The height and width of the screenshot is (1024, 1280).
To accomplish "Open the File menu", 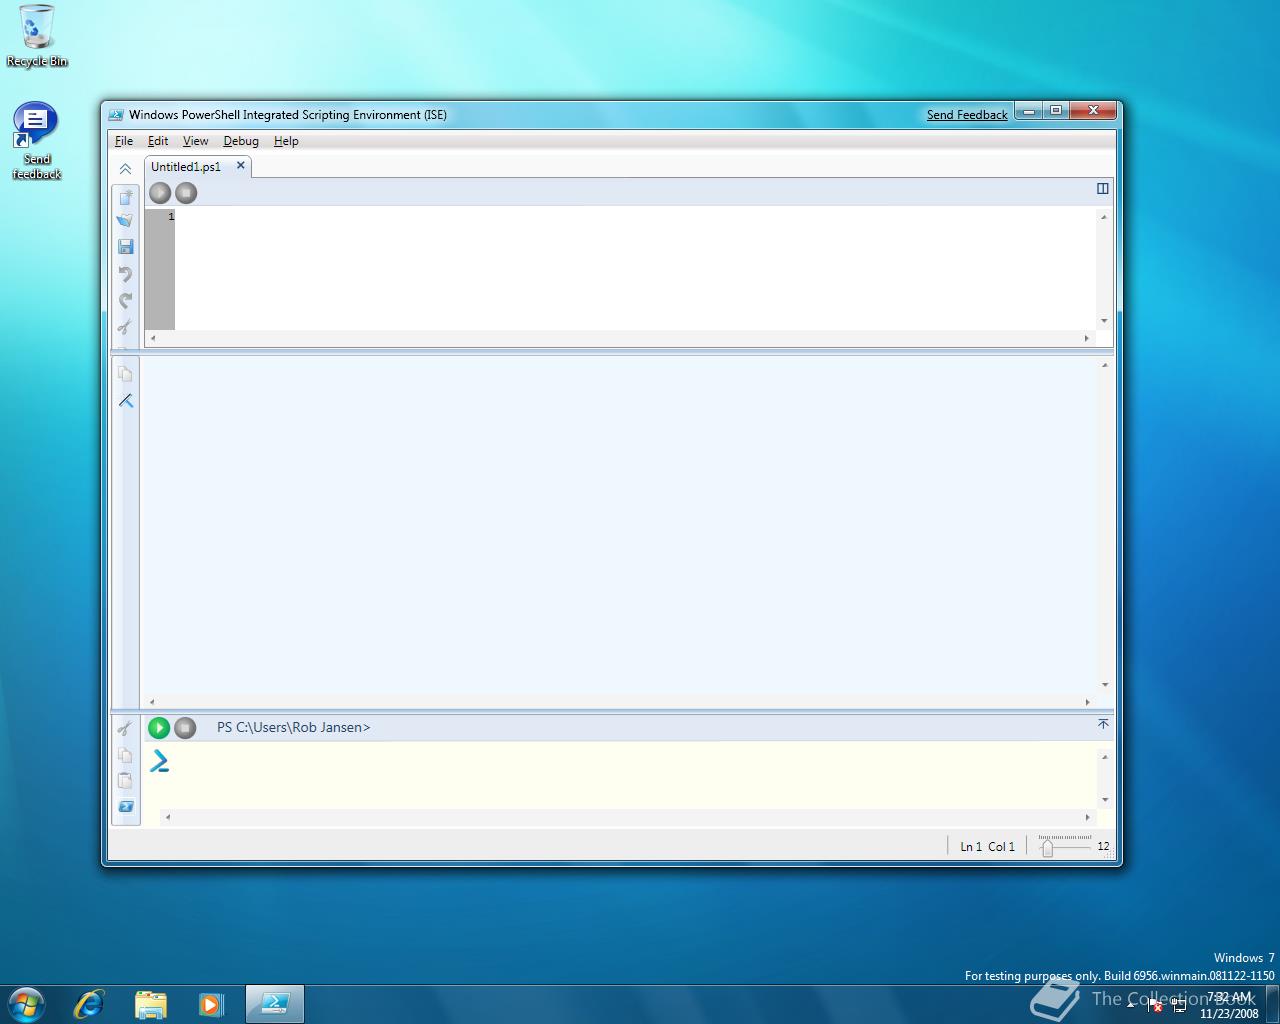I will pos(124,141).
